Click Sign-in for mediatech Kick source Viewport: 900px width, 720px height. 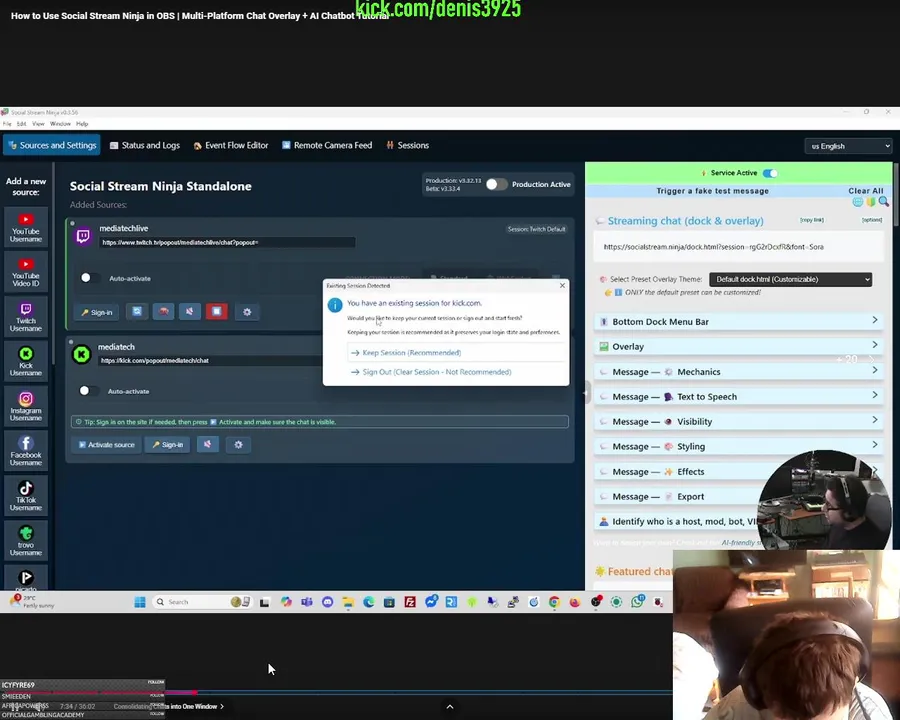pyautogui.click(x=168, y=444)
